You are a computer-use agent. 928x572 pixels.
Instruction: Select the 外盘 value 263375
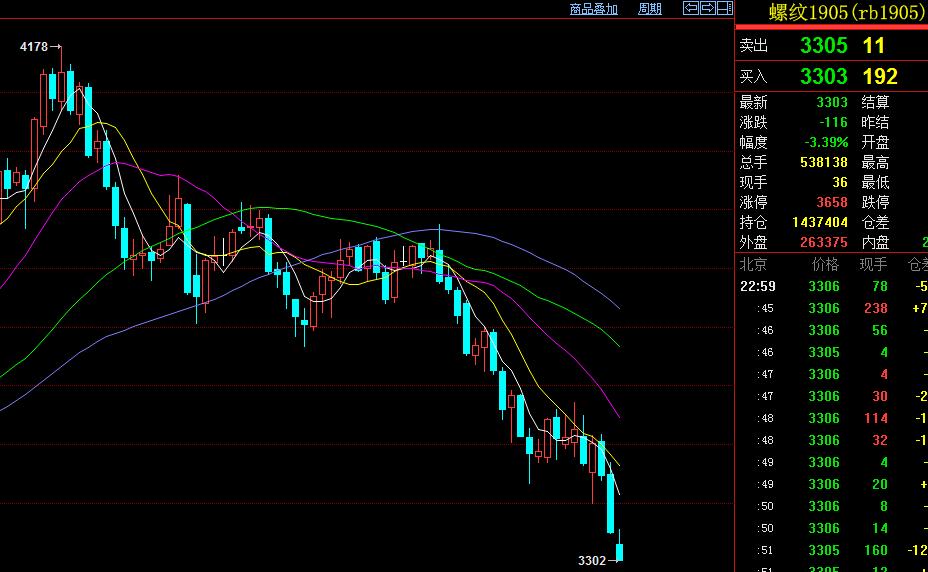pyautogui.click(x=824, y=242)
